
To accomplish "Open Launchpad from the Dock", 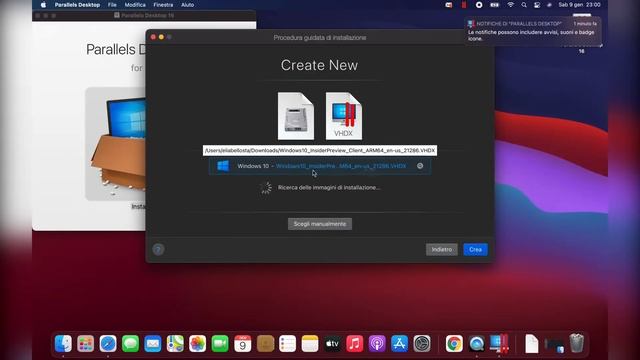I will click(86, 344).
